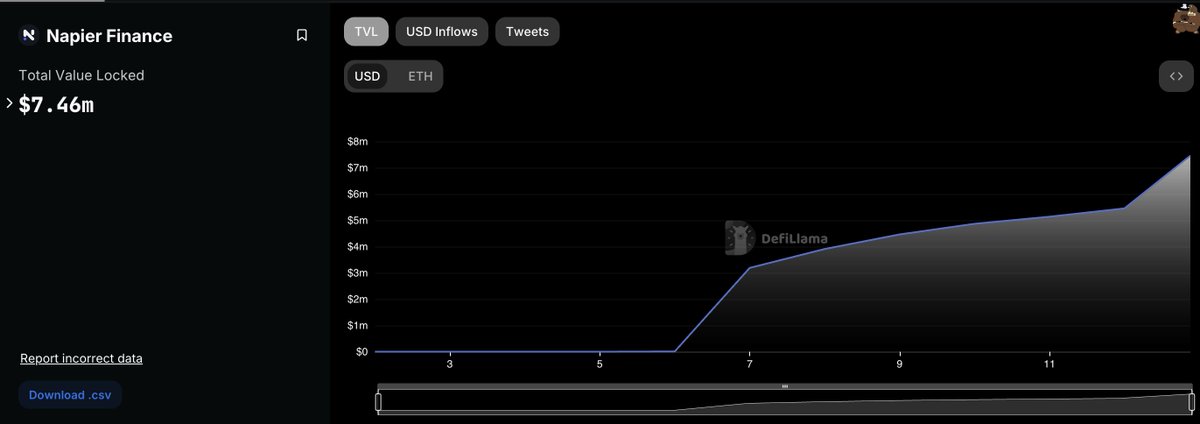Click the Report incorrect data link

81,358
